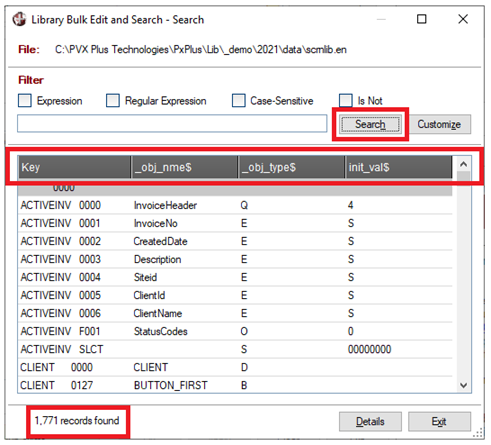The image size is (491, 445).
Task: Select the InvoiceHeader row
Action: (235, 205)
